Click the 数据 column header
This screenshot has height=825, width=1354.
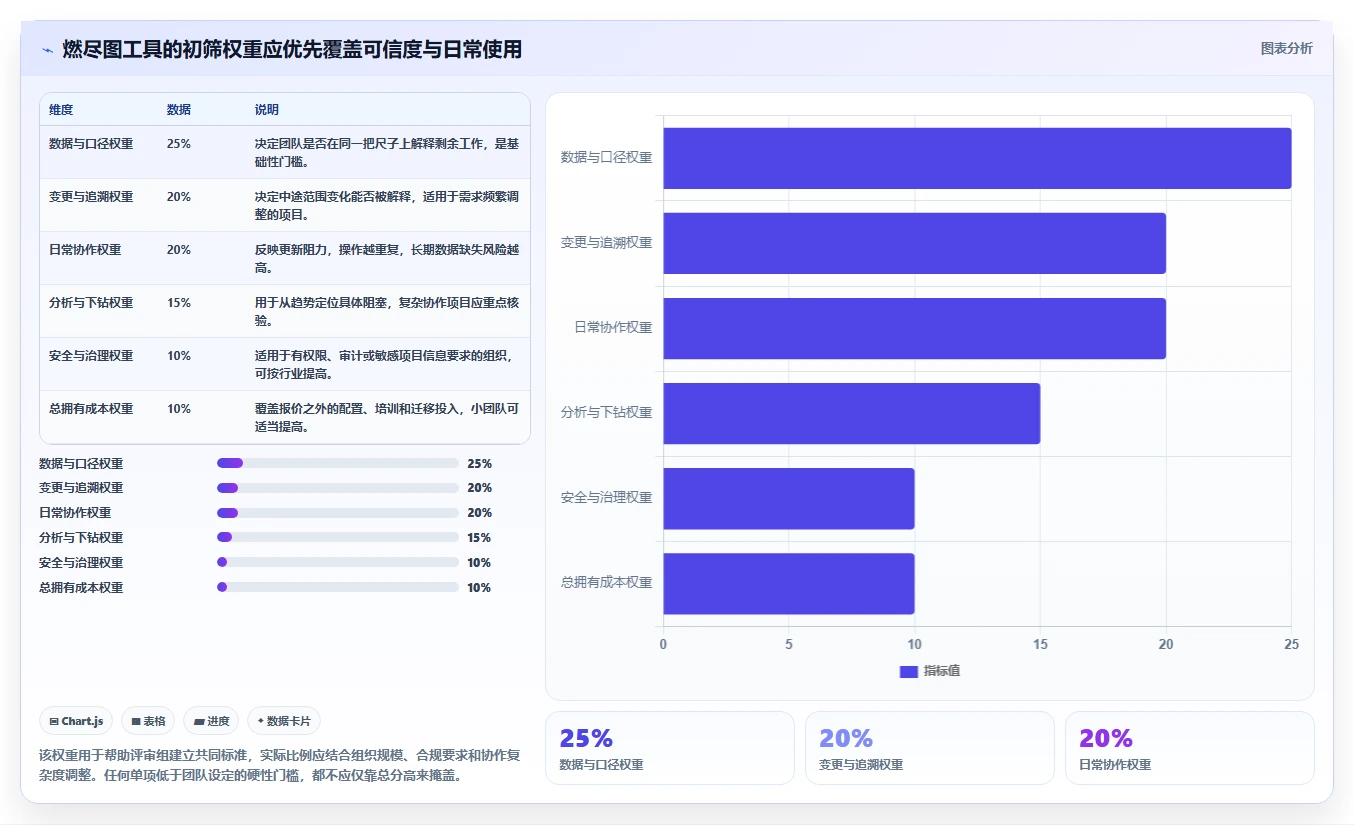pyautogui.click(x=179, y=110)
